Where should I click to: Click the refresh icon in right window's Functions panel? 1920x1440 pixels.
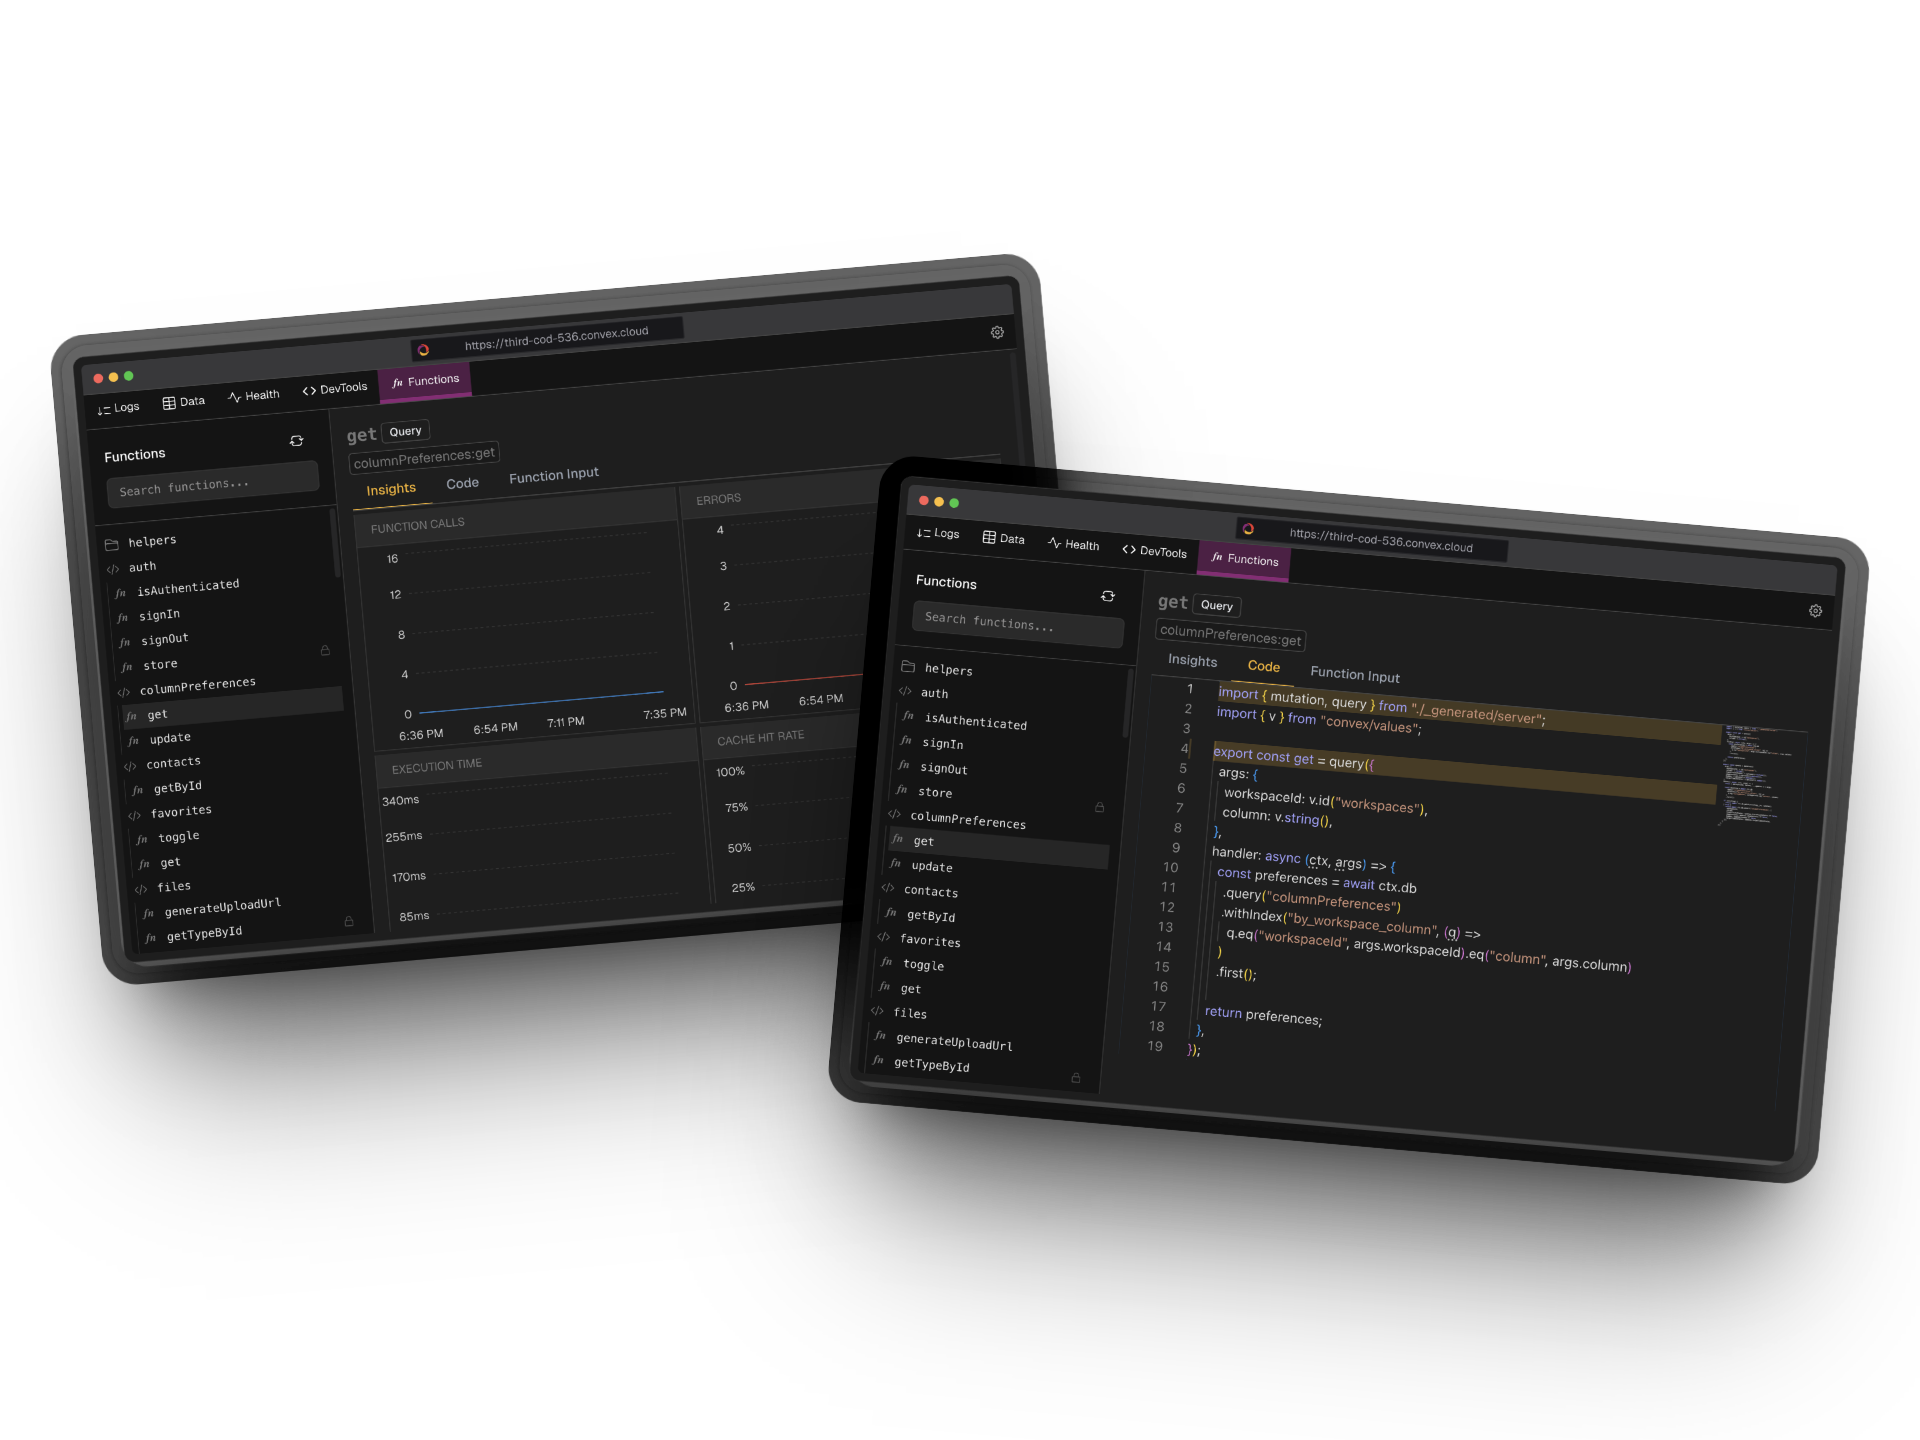1107,596
